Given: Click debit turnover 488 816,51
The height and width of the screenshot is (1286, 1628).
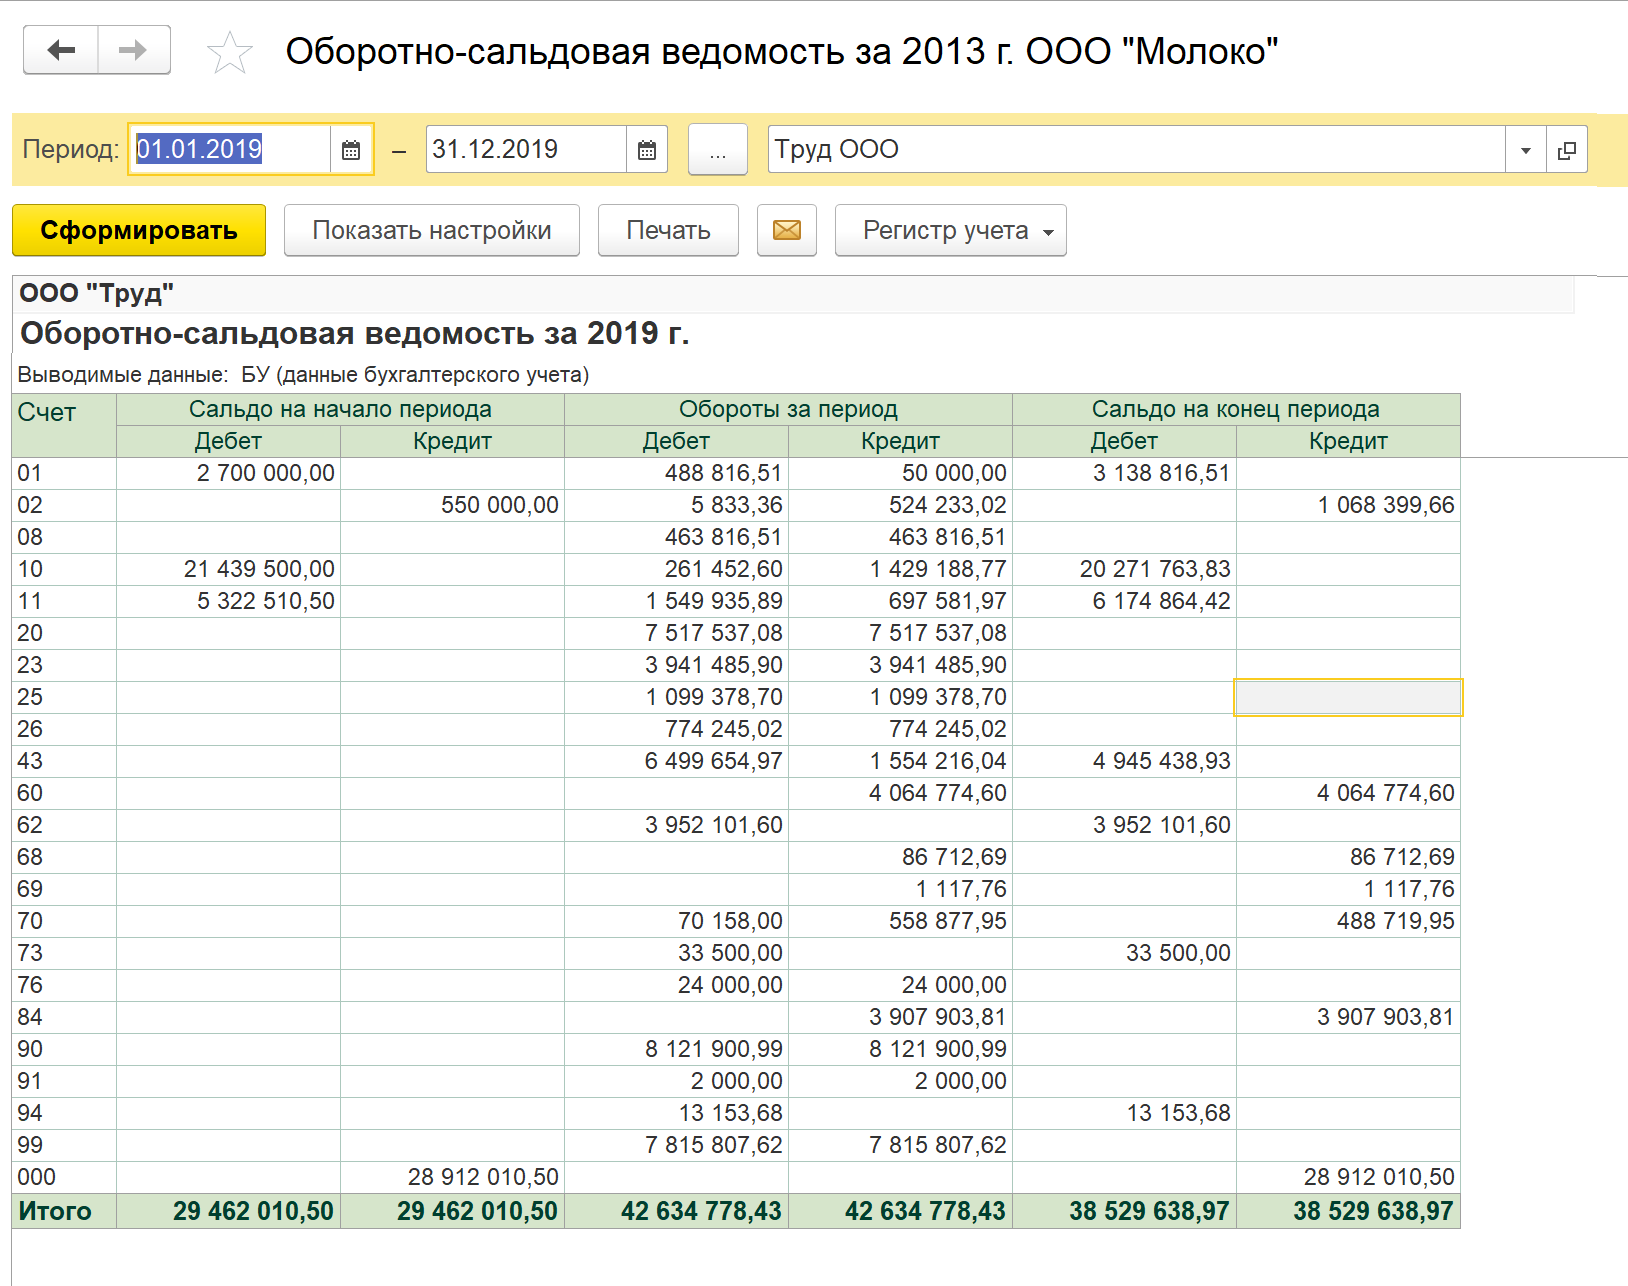Looking at the screenshot, I should pyautogui.click(x=723, y=473).
